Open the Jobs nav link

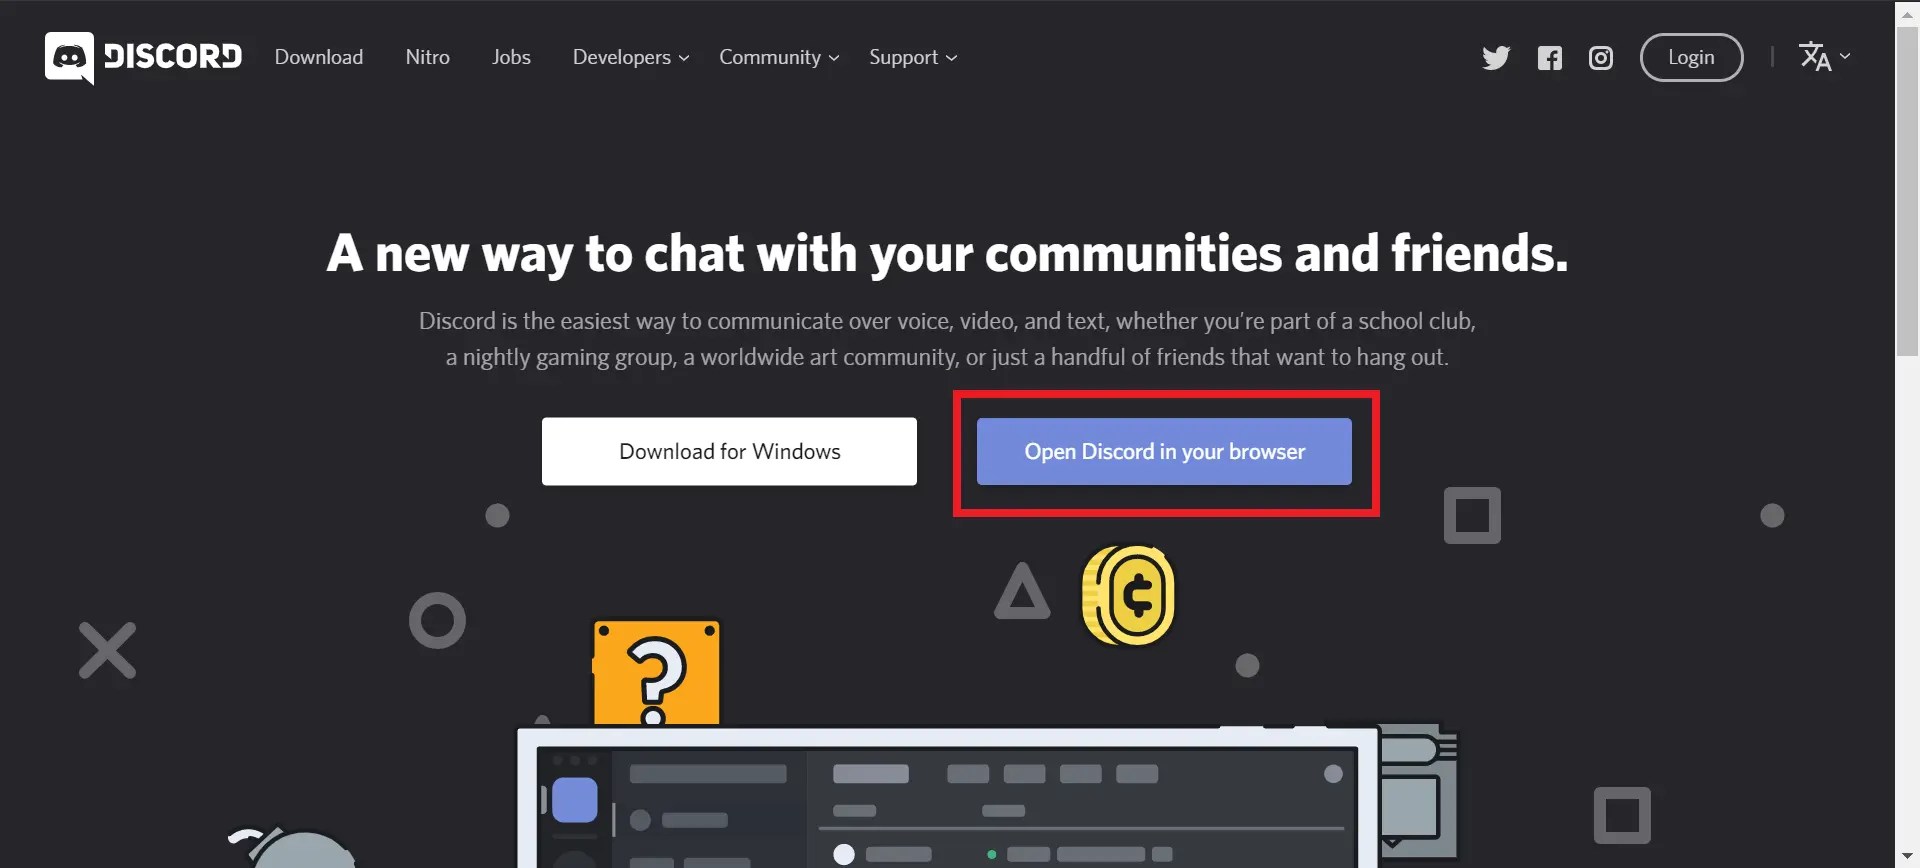pos(511,57)
